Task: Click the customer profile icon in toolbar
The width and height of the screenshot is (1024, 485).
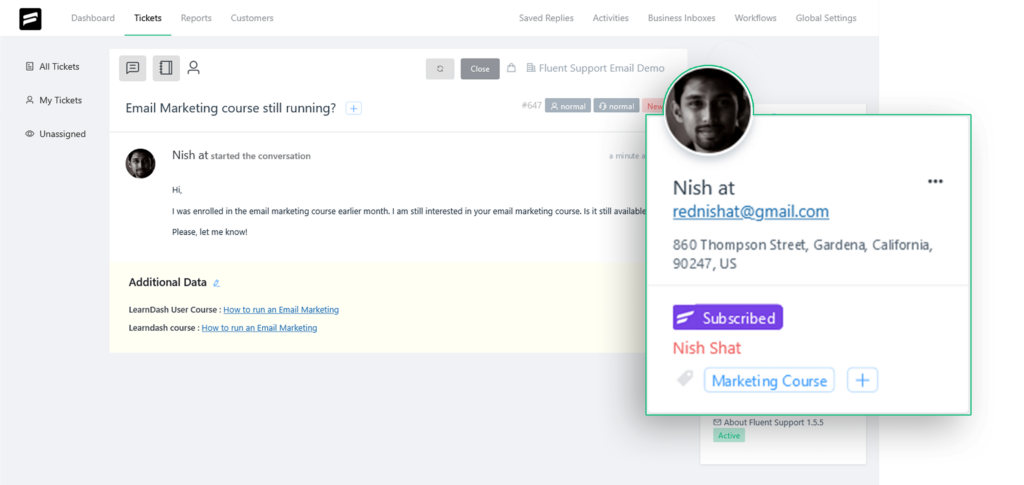Action: pyautogui.click(x=193, y=68)
